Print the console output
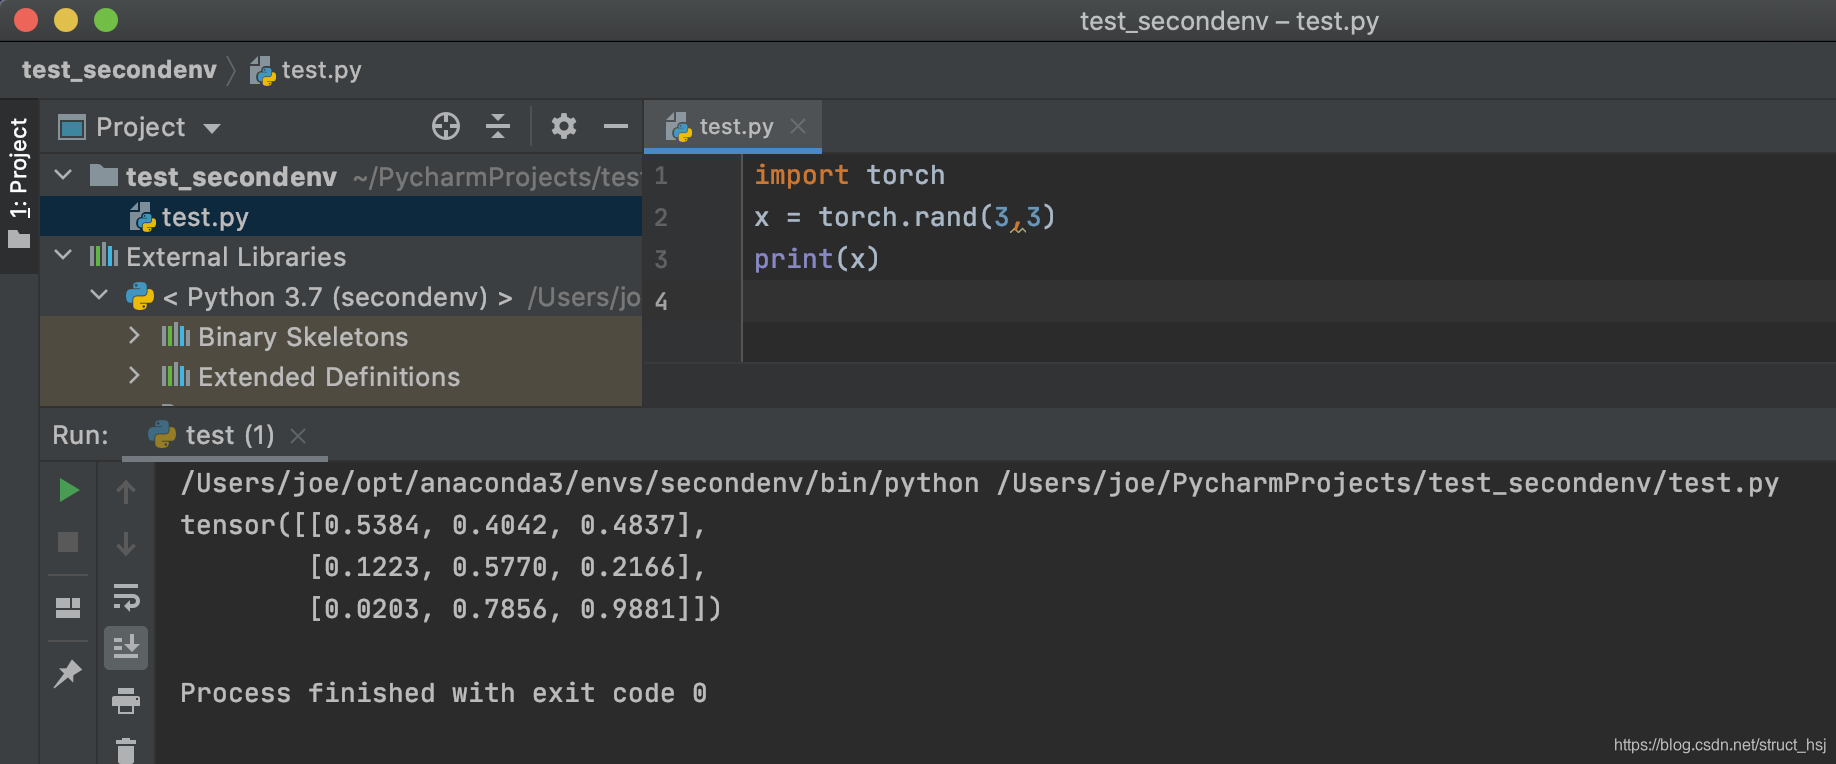Viewport: 1836px width, 764px height. click(x=126, y=701)
